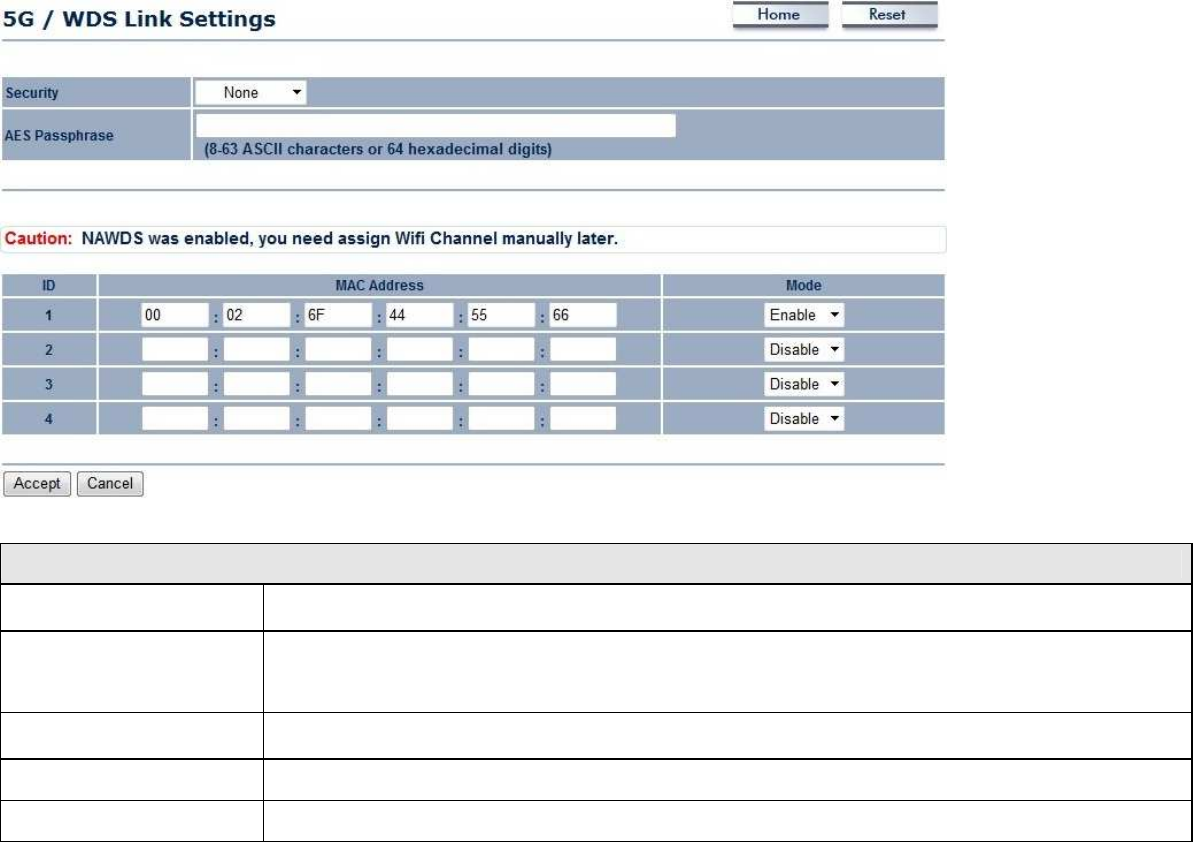Viewport: 1193px width, 842px height.
Task: Open the Mode dropdown for ID 2
Action: click(803, 350)
